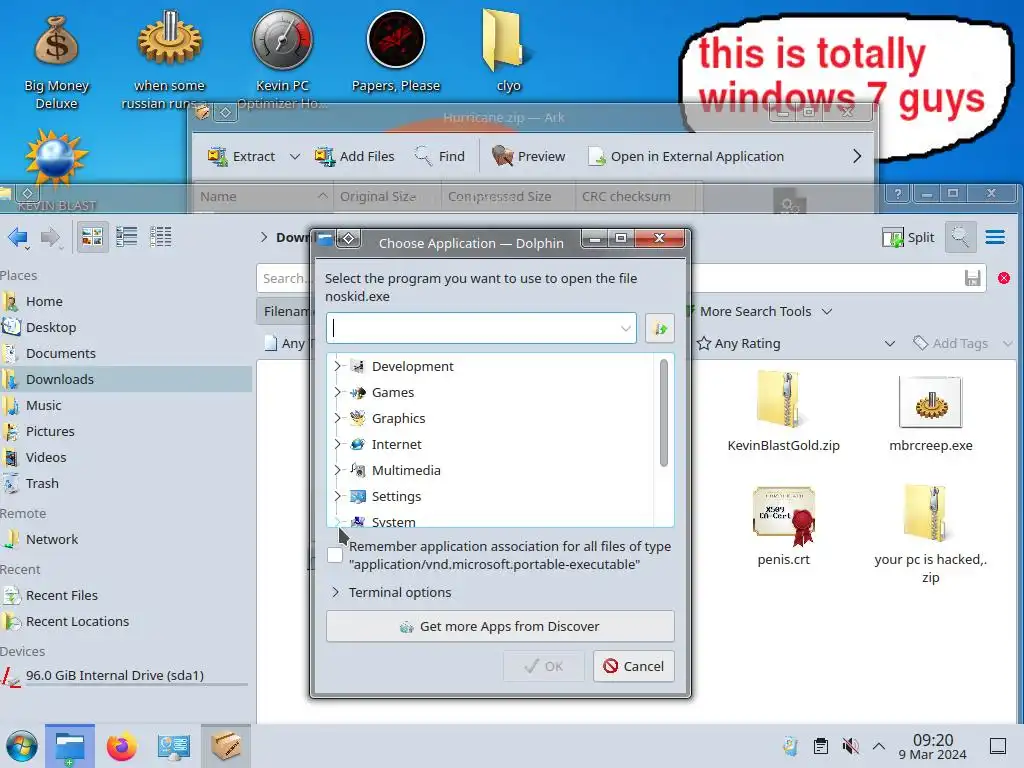
Task: Expand the Settings category
Action: tap(337, 496)
